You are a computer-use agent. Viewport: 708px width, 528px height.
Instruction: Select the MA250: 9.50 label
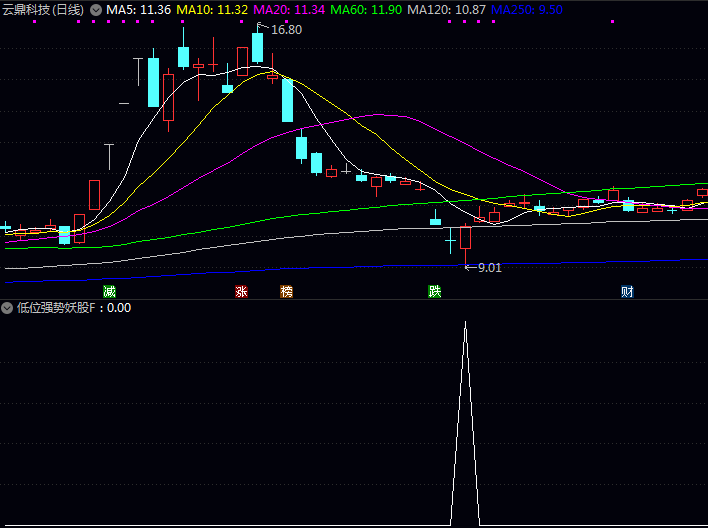(526, 9)
